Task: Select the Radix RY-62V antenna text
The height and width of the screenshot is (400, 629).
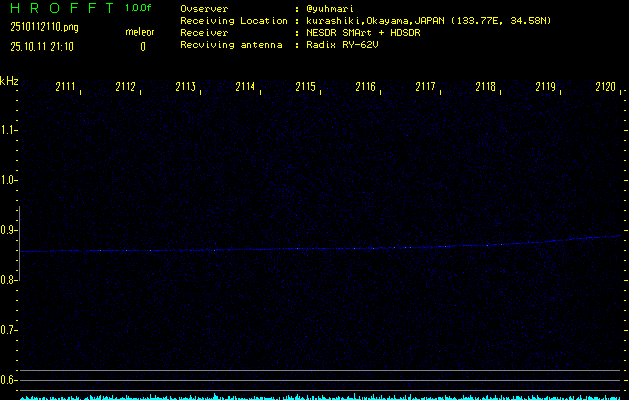Action: click(344, 45)
